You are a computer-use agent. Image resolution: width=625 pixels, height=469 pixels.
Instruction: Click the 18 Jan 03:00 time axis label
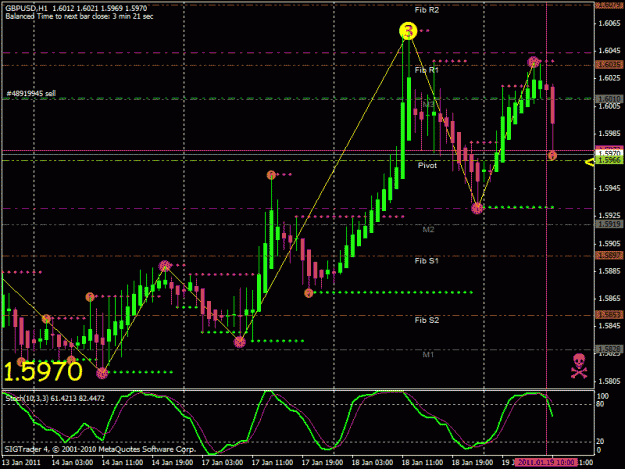372,462
